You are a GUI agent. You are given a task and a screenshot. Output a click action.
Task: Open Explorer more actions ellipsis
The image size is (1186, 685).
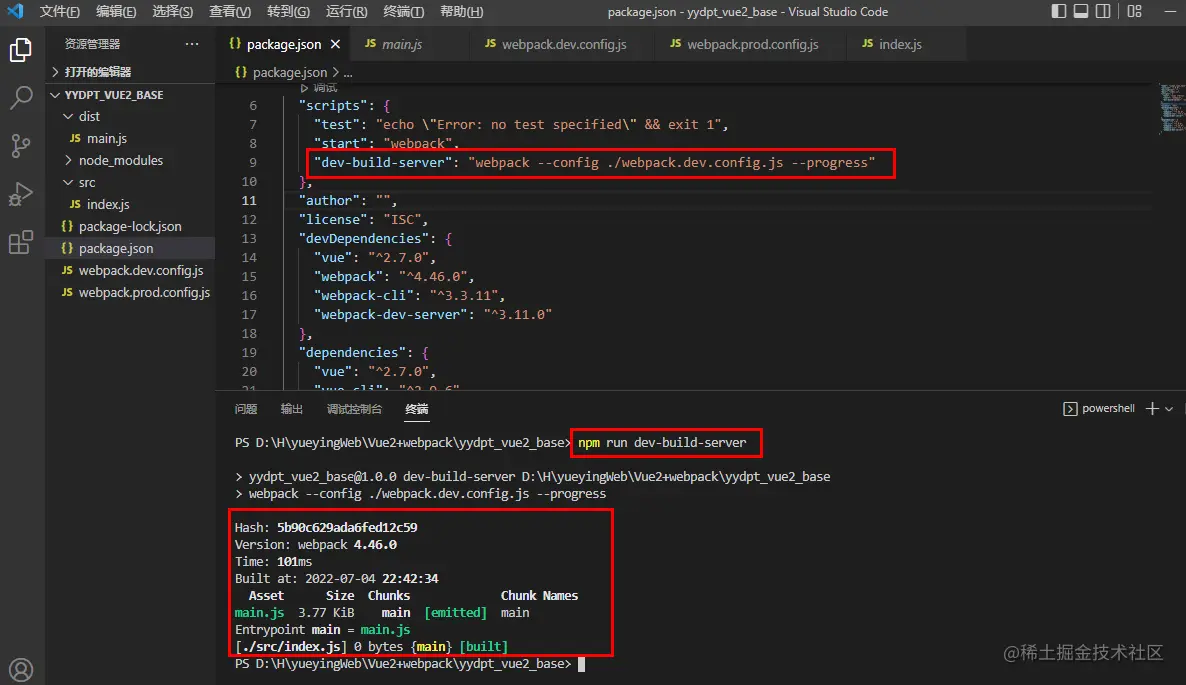click(192, 44)
